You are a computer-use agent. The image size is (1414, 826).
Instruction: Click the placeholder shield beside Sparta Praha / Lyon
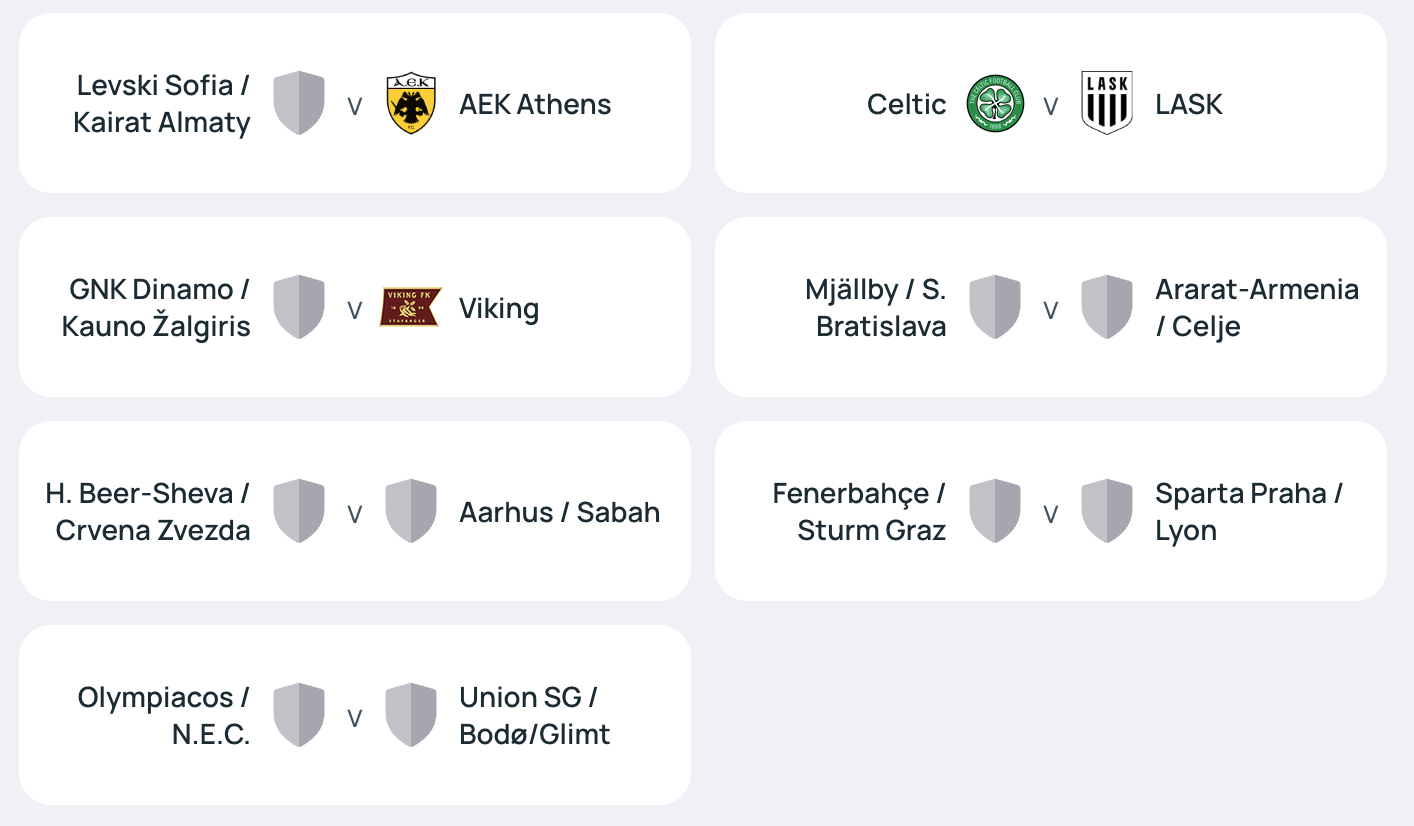pyautogui.click(x=1107, y=511)
